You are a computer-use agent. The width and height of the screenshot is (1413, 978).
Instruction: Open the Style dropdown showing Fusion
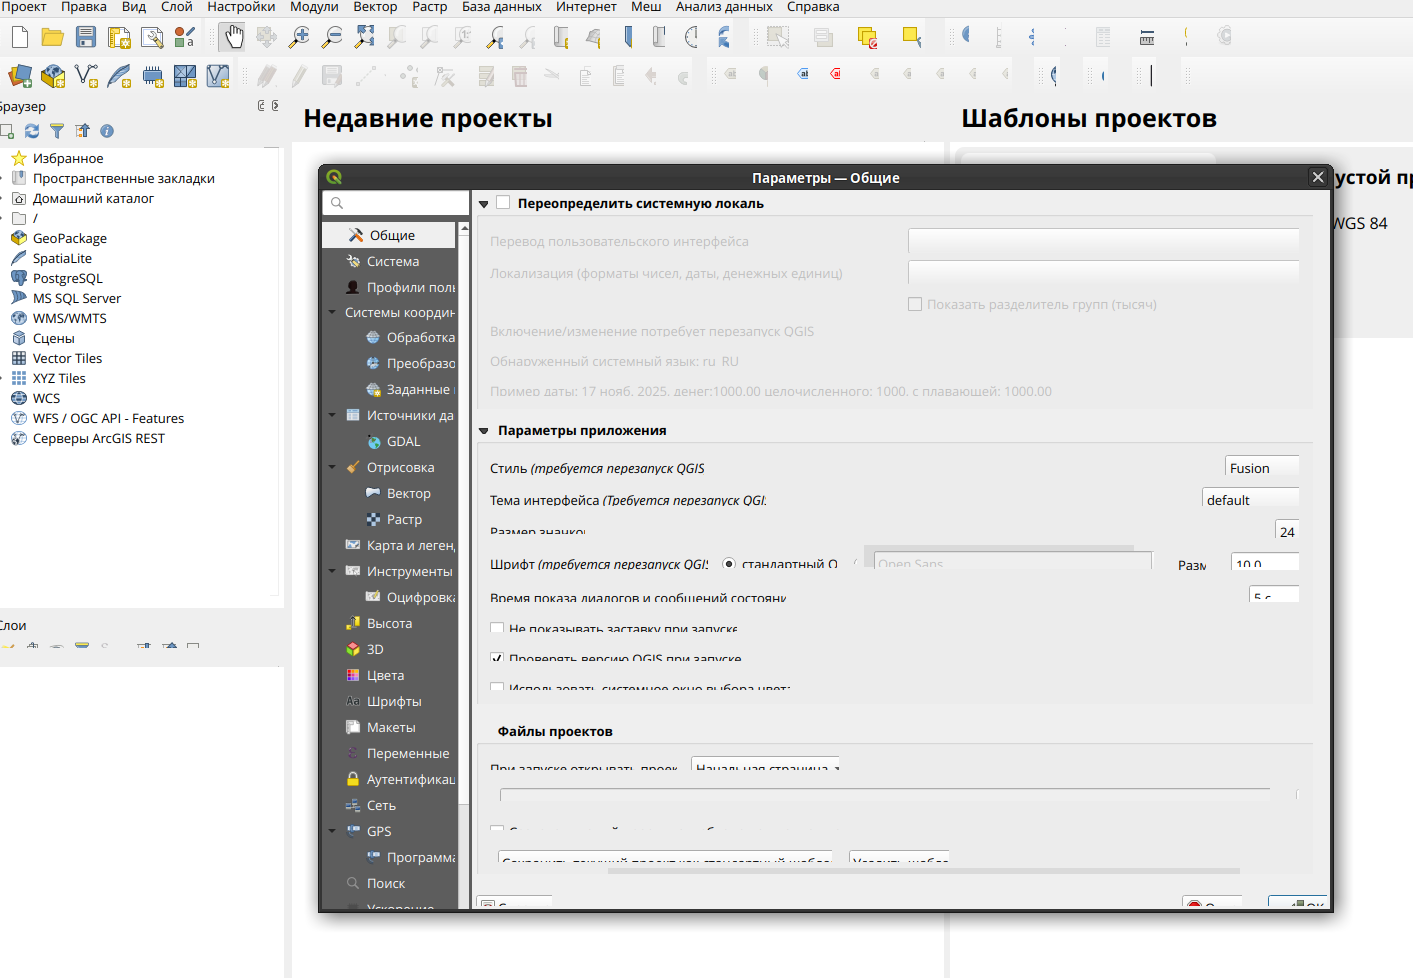[1261, 468]
